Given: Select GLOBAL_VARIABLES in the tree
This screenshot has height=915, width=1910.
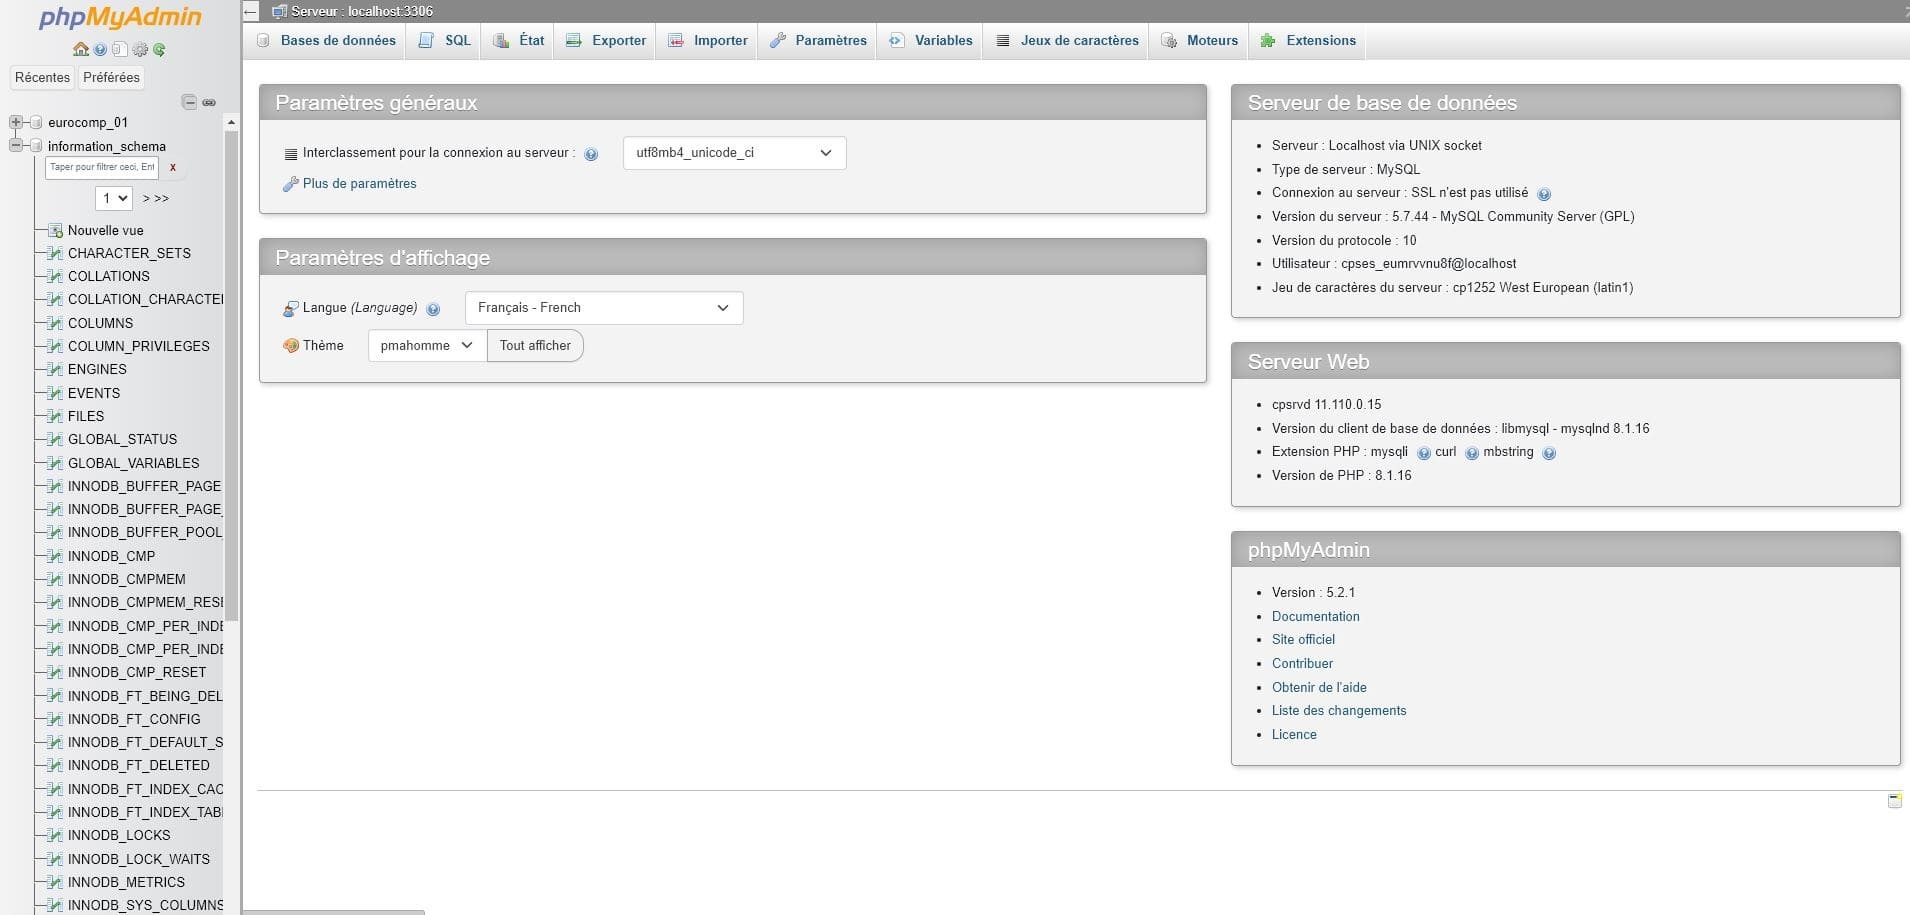Looking at the screenshot, I should 133,463.
